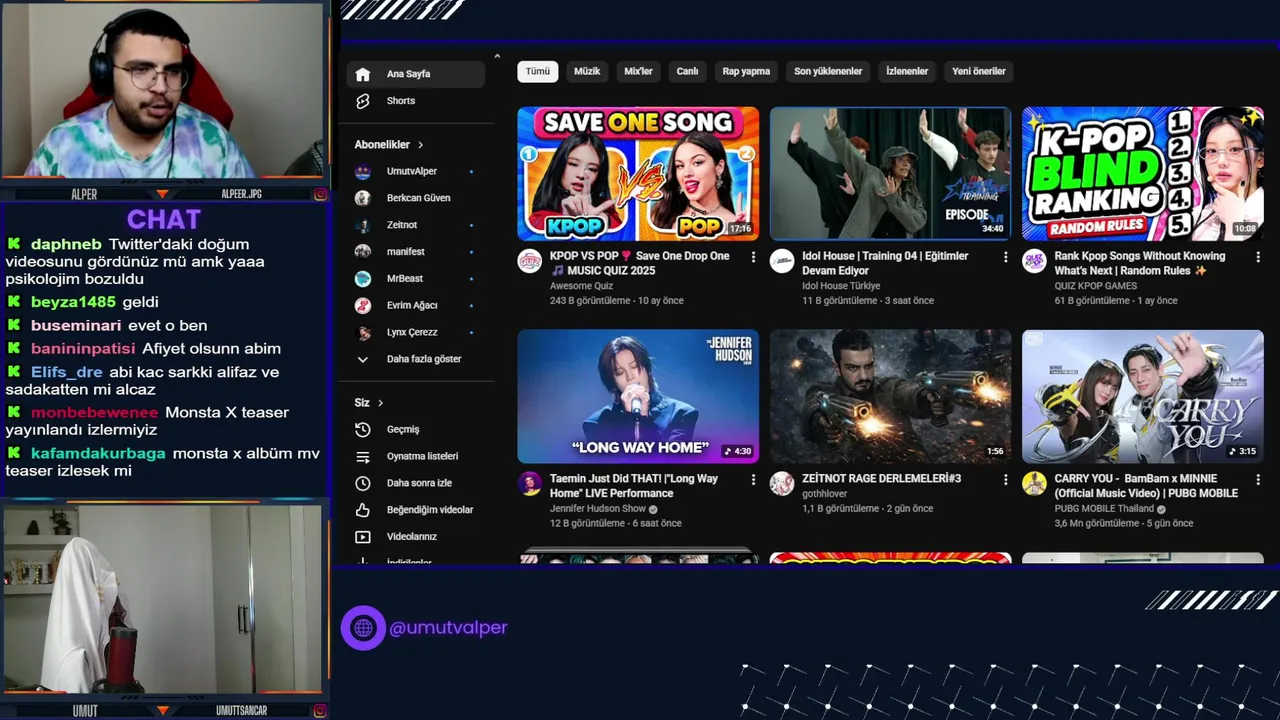Select the Son yüklenenler filter chip
1280x720 pixels.
[x=828, y=71]
